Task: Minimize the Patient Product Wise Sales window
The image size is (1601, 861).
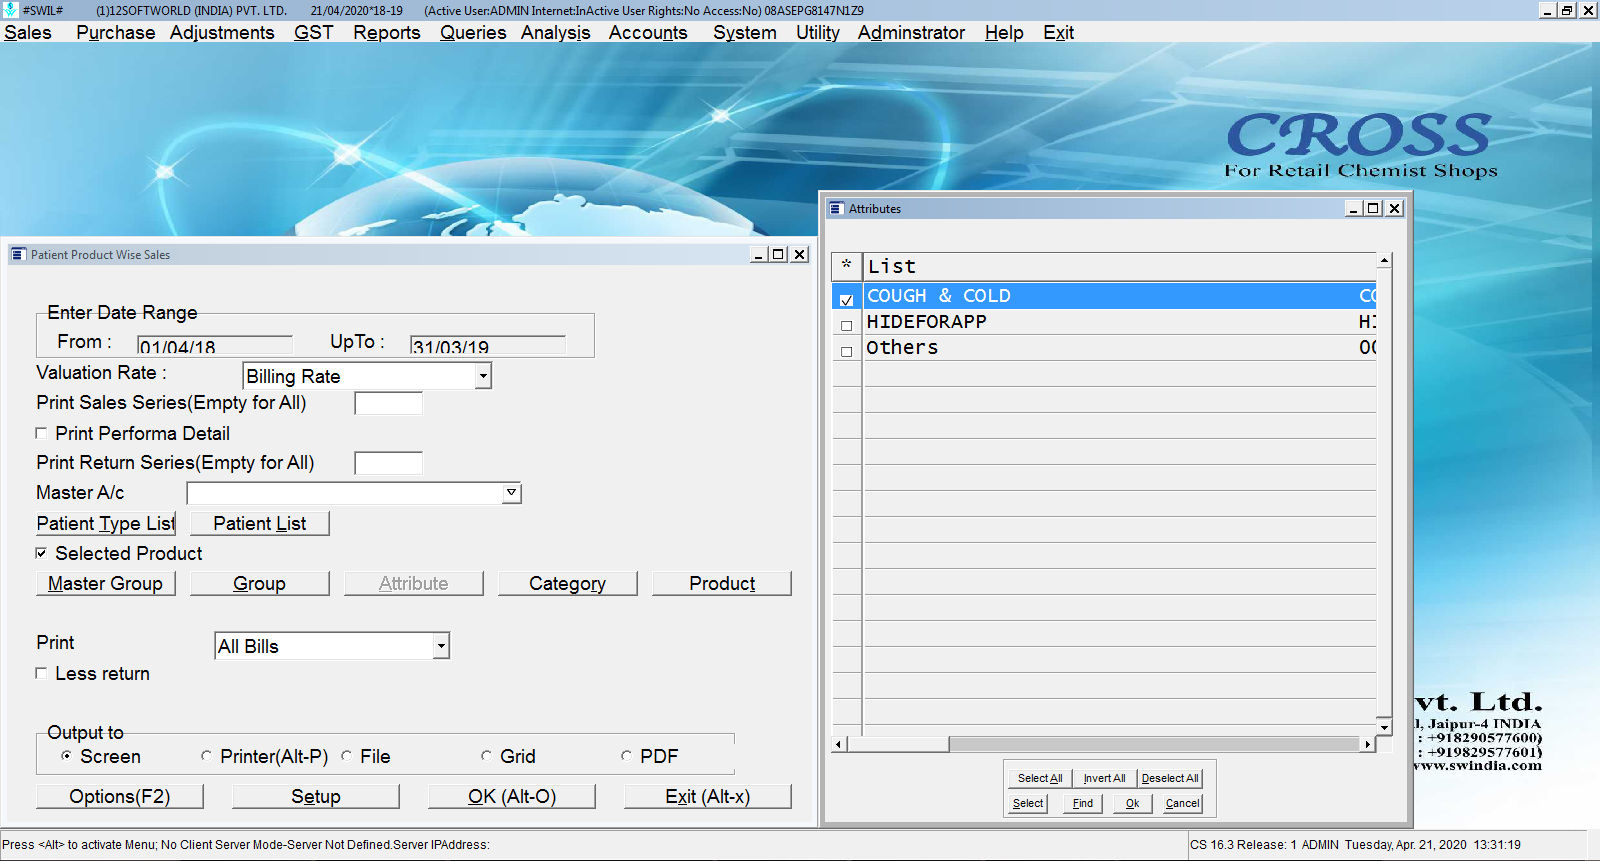Action: 759,255
